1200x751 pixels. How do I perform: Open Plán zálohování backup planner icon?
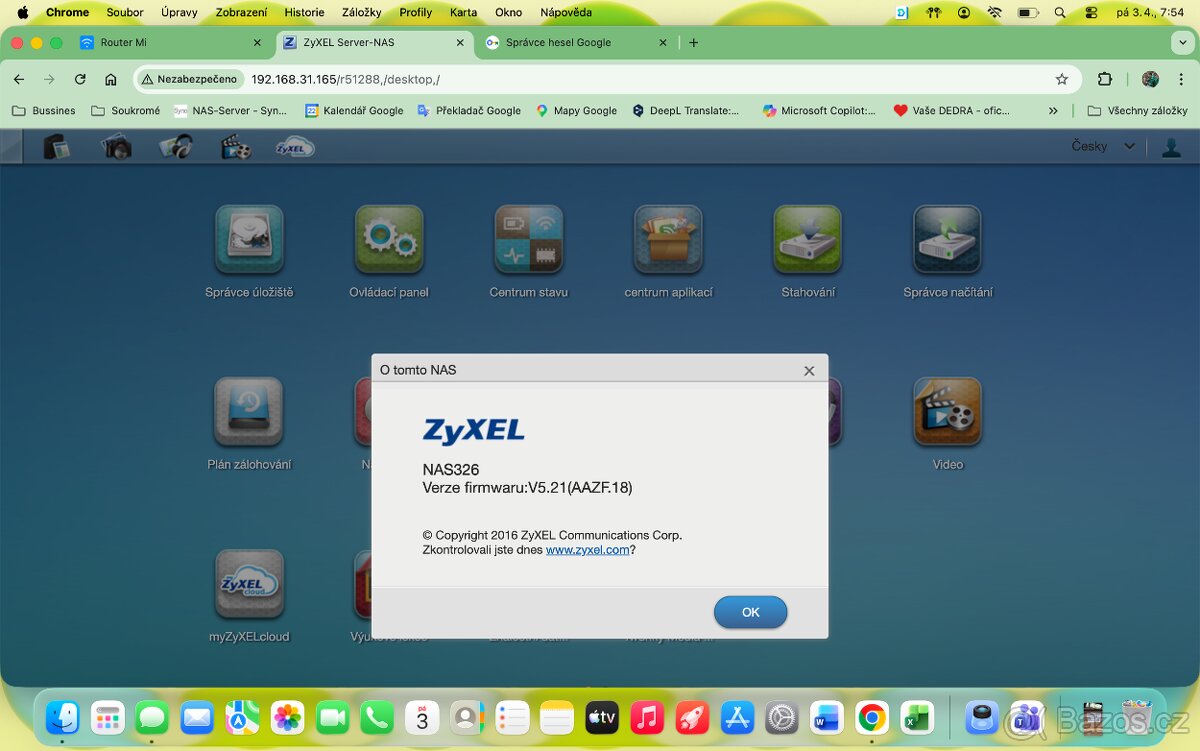click(249, 411)
